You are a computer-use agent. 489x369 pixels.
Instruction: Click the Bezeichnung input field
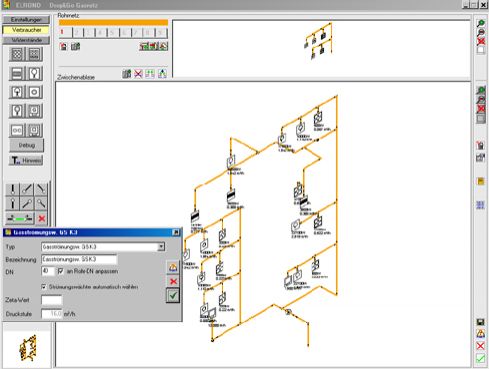click(x=79, y=259)
